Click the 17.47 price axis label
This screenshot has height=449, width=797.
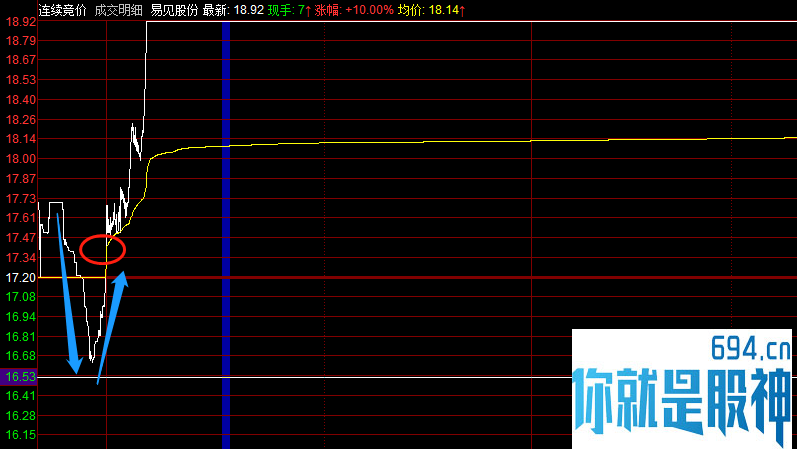21,237
